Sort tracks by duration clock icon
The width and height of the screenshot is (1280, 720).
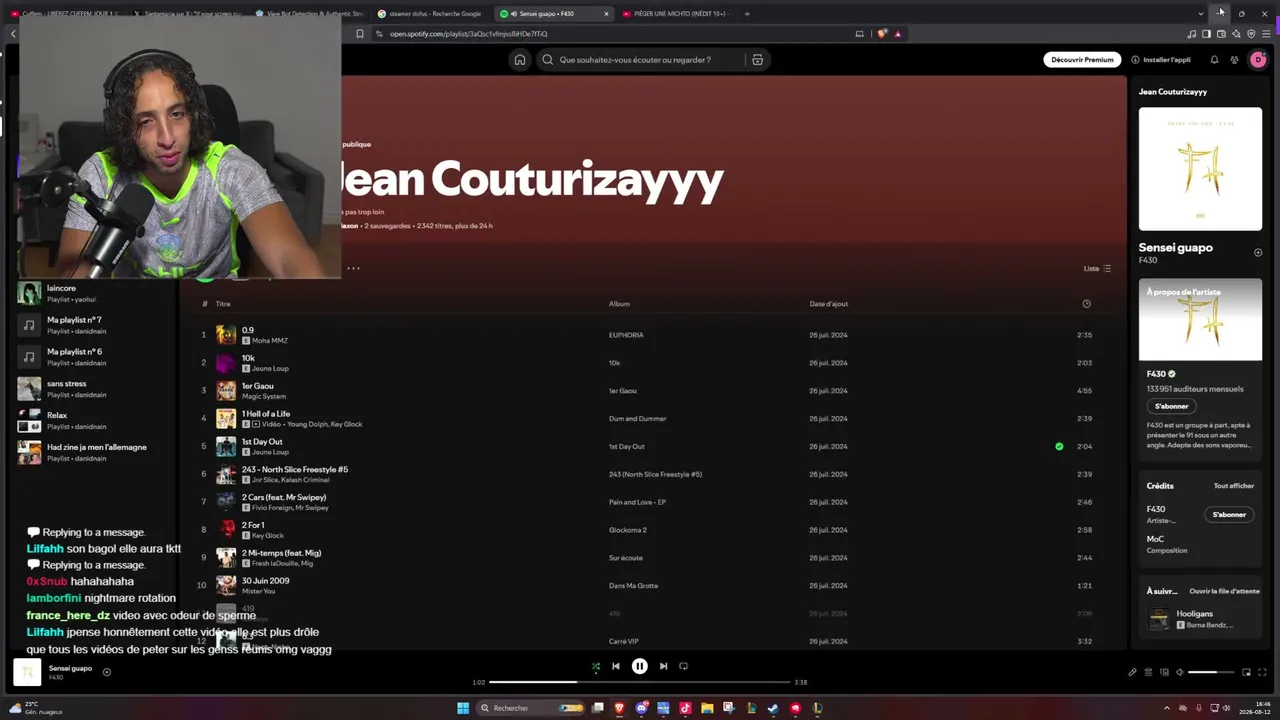coord(1086,304)
